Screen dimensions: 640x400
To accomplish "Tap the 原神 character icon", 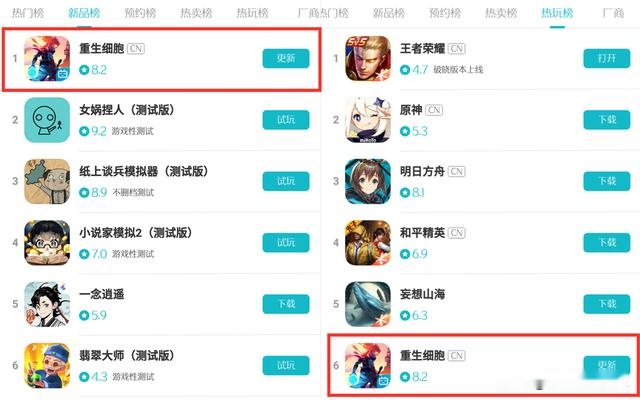I will click(x=368, y=120).
